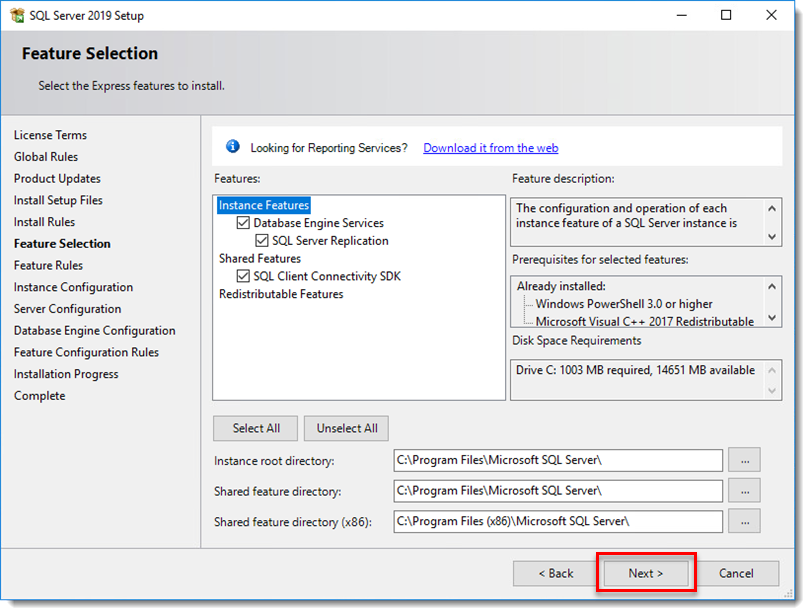Open the License Terms step
The image size is (810, 615).
point(50,134)
